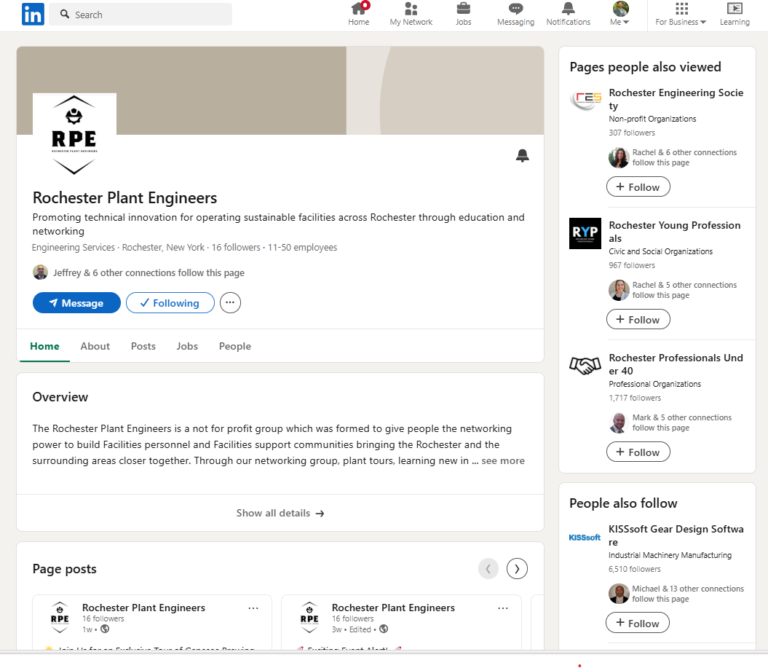Expand the Me profile dropdown
The width and height of the screenshot is (768, 668).
[620, 14]
